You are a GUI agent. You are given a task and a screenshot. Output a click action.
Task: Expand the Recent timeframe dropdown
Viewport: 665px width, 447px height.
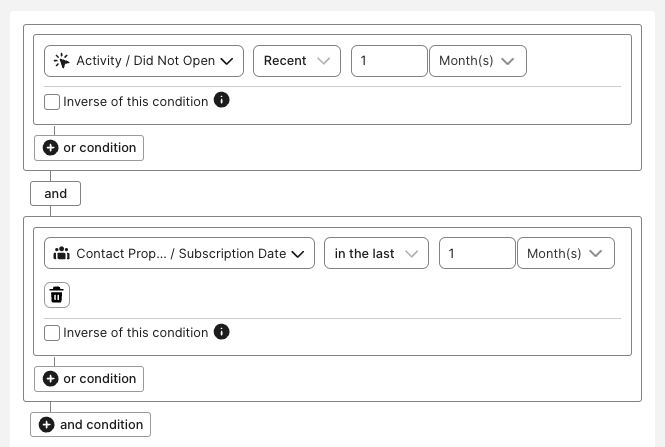click(x=296, y=61)
